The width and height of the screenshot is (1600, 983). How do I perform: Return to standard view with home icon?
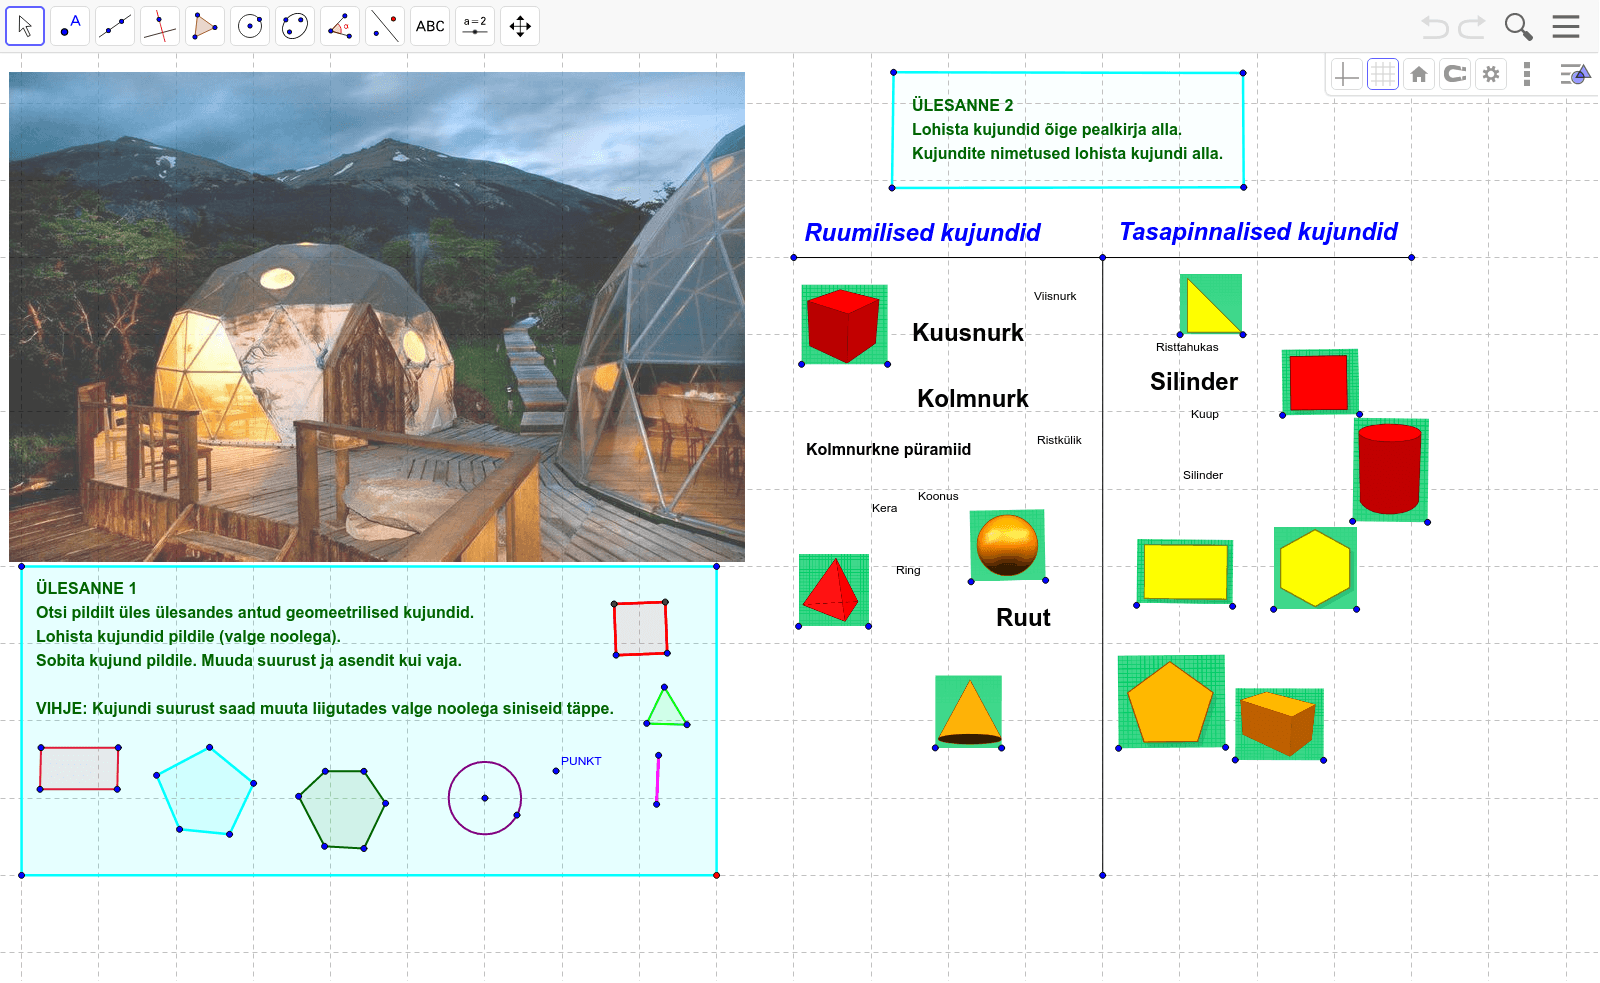point(1419,74)
